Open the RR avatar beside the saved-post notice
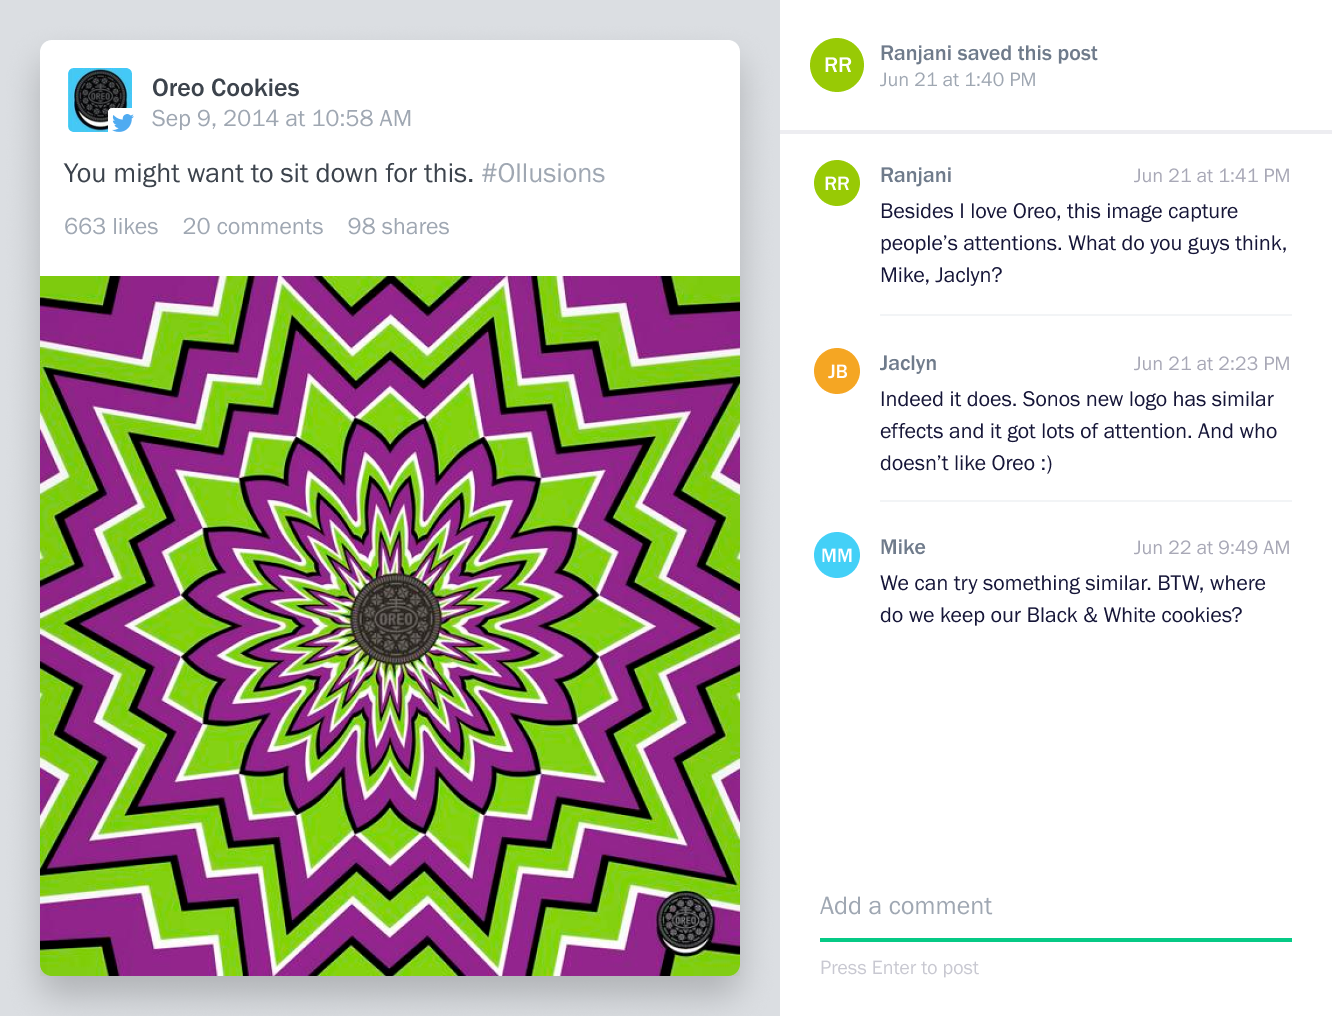Screen dimensions: 1332x1016 pos(837,65)
